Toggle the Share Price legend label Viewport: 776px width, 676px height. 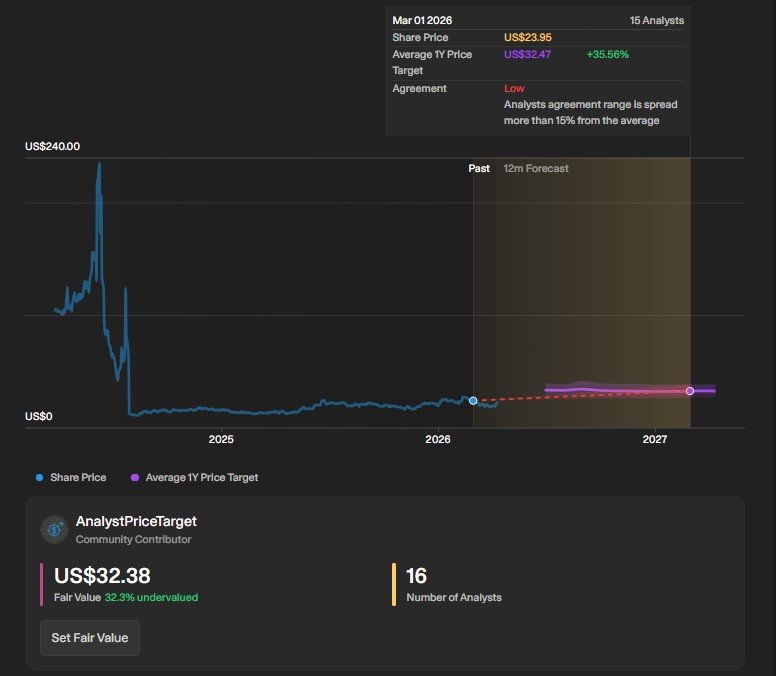pos(78,478)
